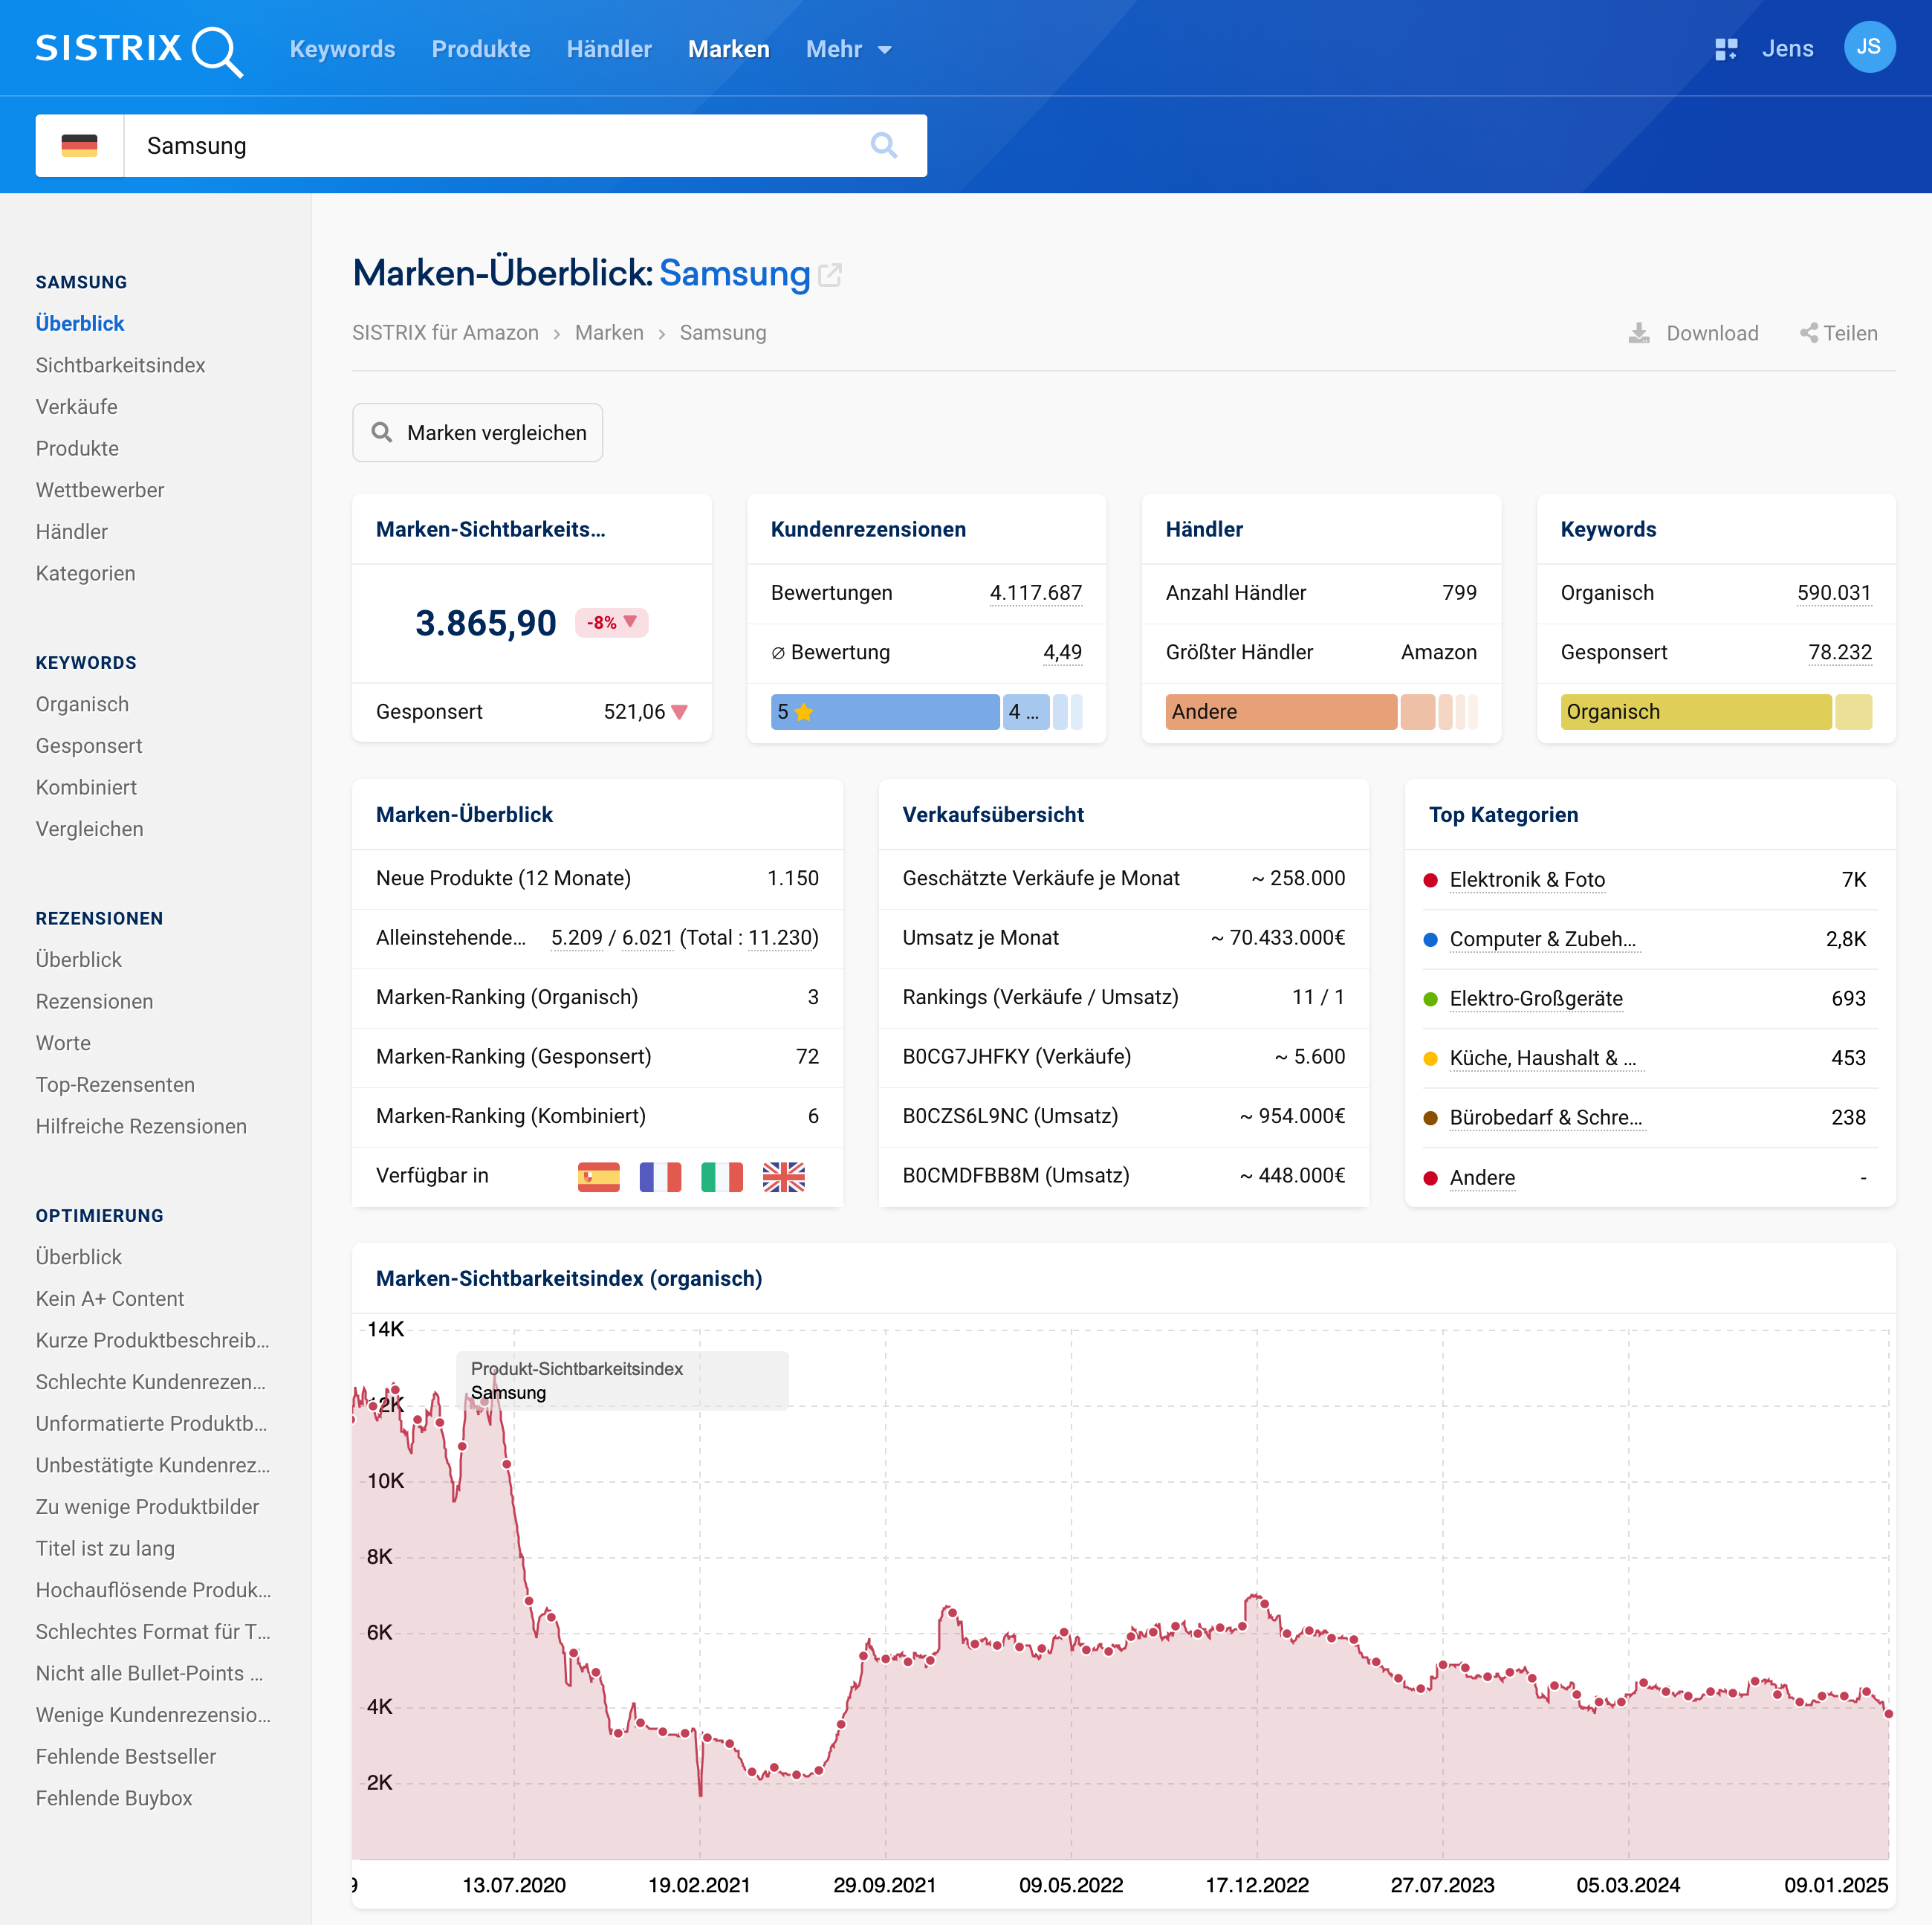Image resolution: width=1932 pixels, height=1925 pixels.
Task: Click the Produkt-Sichtbarkeitsindex Samsung chart legend
Action: click(622, 1381)
